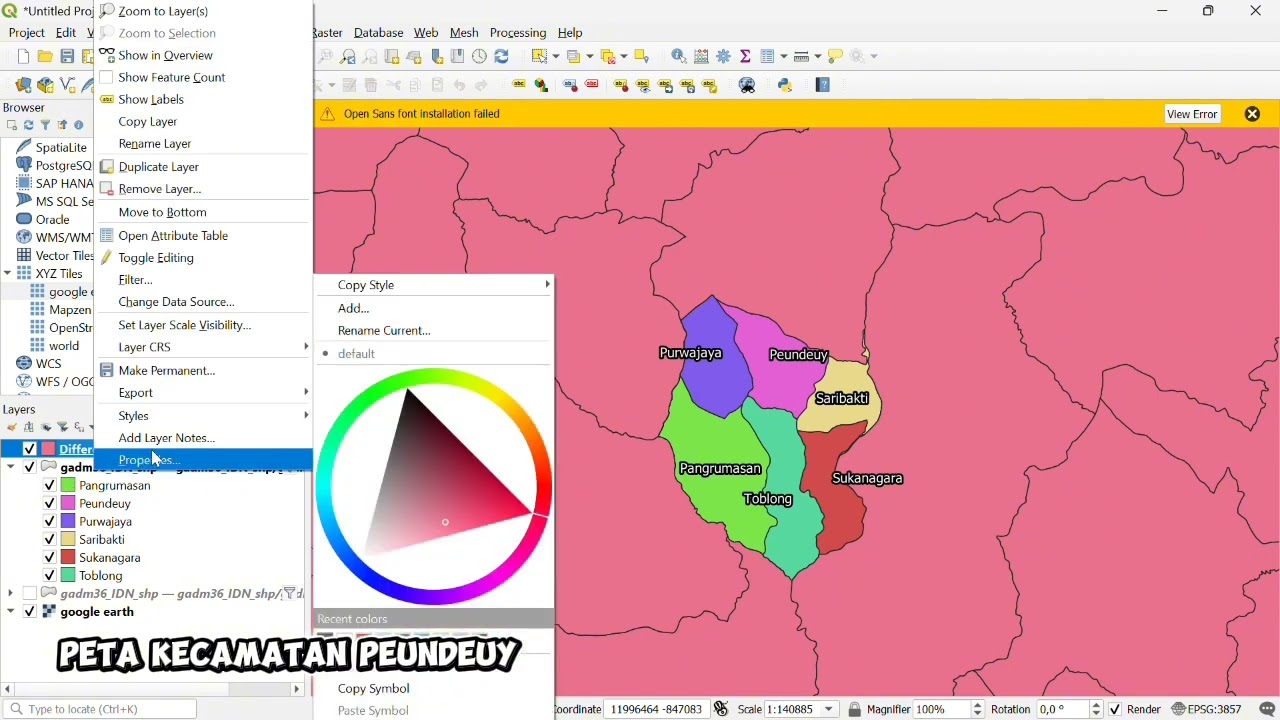Expand the unchecked gadm36_IDN_shp layer

pyautogui.click(x=10, y=594)
